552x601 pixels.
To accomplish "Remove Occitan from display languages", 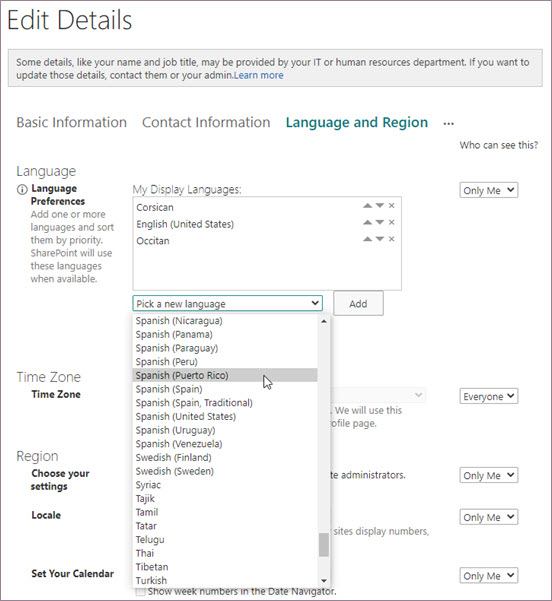I will [x=391, y=239].
